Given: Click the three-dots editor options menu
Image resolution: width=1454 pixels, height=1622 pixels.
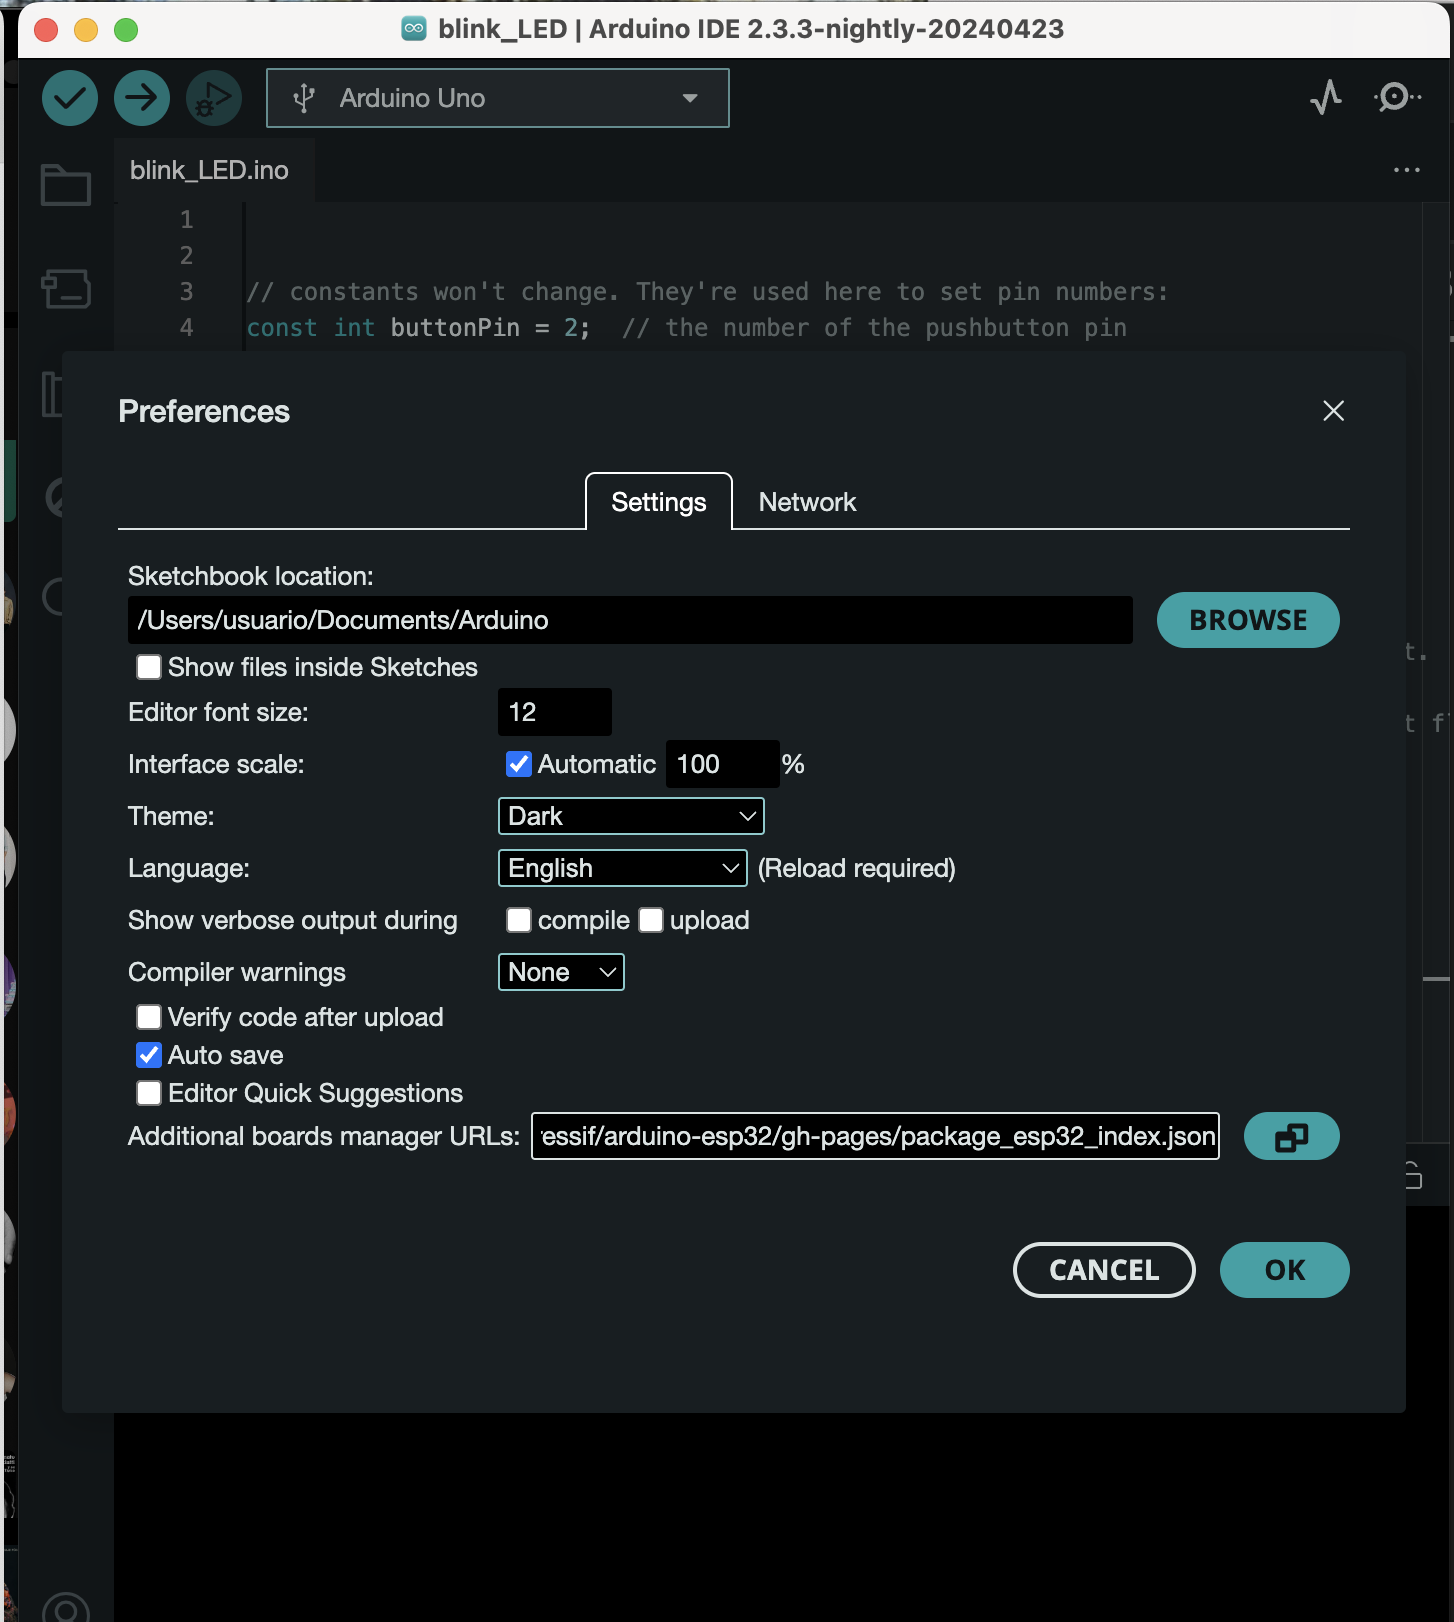Looking at the screenshot, I should [x=1406, y=170].
